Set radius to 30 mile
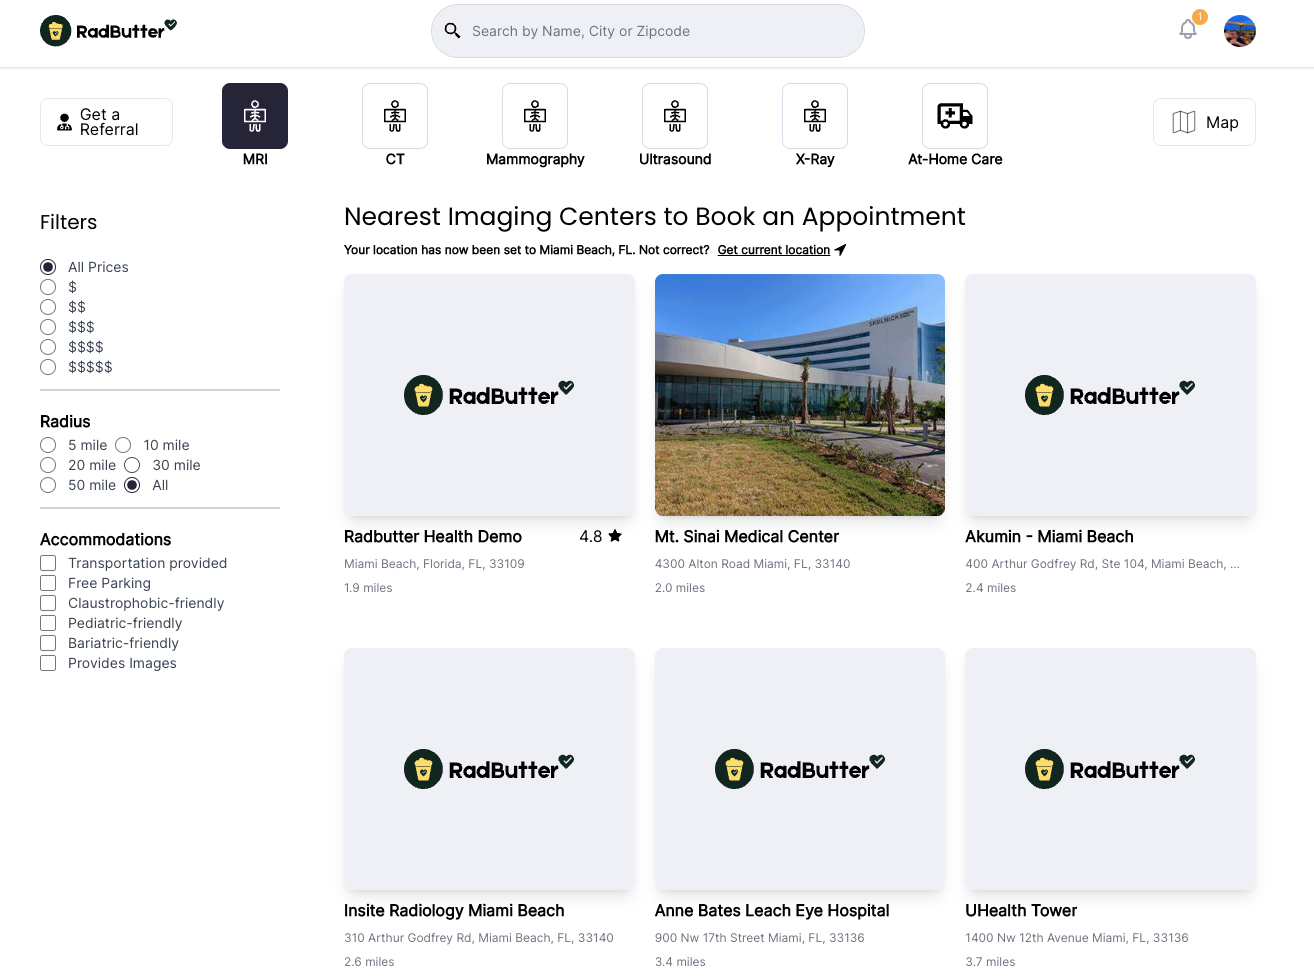Screen dimensions: 1314x976 click(132, 465)
